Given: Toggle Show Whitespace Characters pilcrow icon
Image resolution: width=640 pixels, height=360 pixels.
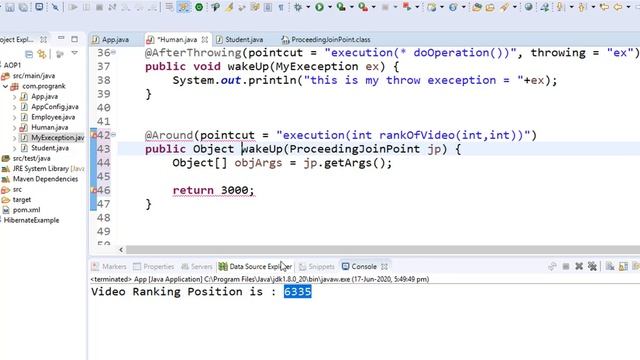Looking at the screenshot, I should (281, 7).
